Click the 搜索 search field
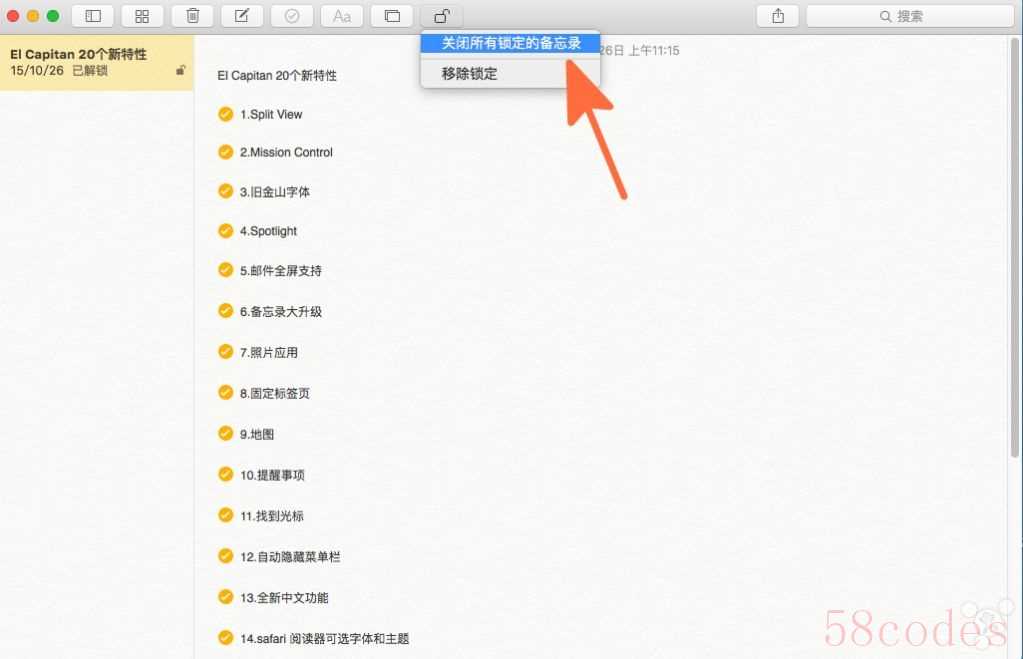This screenshot has height=659, width=1023. [x=909, y=16]
